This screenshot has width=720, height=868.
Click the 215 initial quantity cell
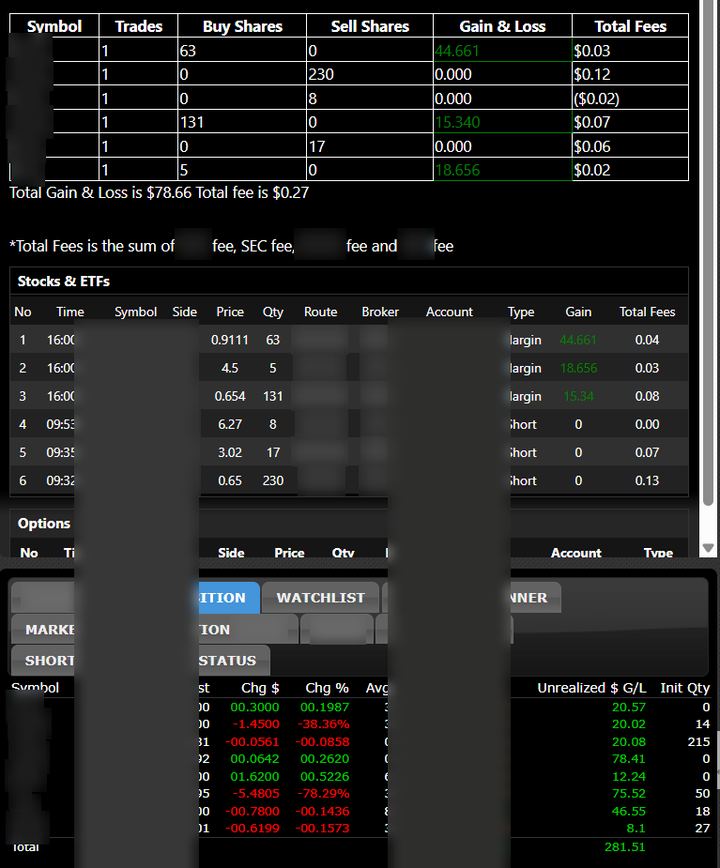(x=698, y=742)
